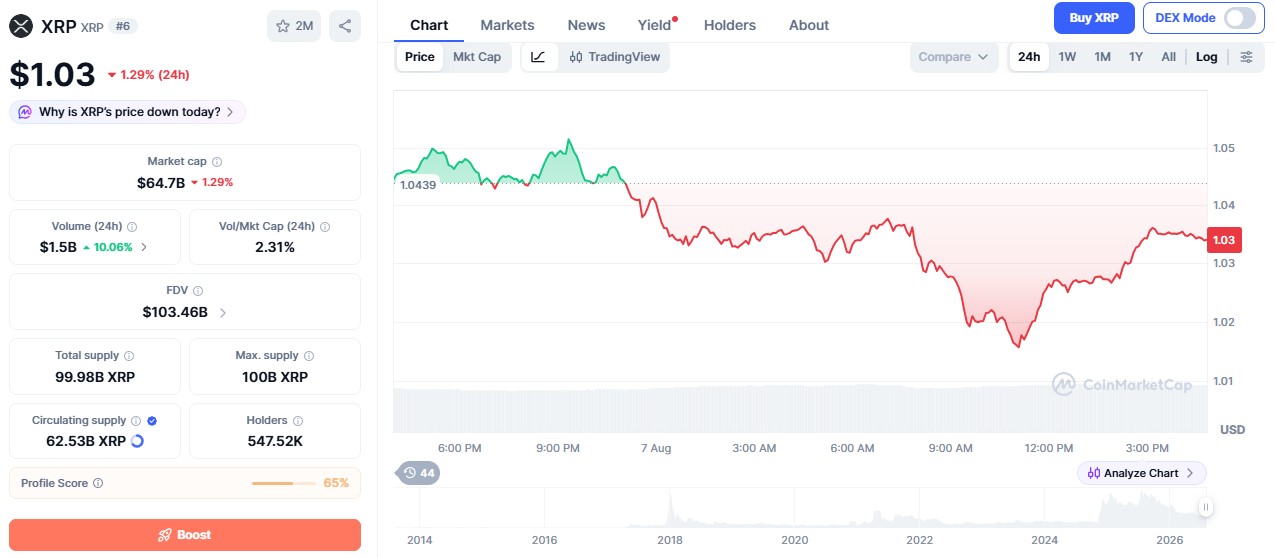This screenshot has width=1275, height=558.
Task: Click the $64.7B market cap value
Action: point(161,182)
